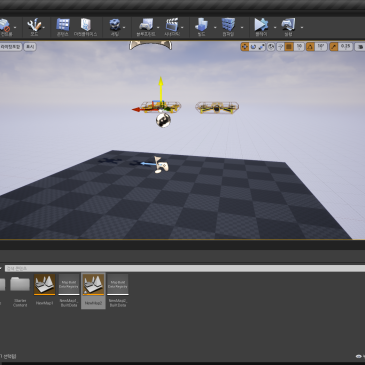Toggle rotation snapping in viewport
Viewport: 365px width, 365px height.
point(310,47)
